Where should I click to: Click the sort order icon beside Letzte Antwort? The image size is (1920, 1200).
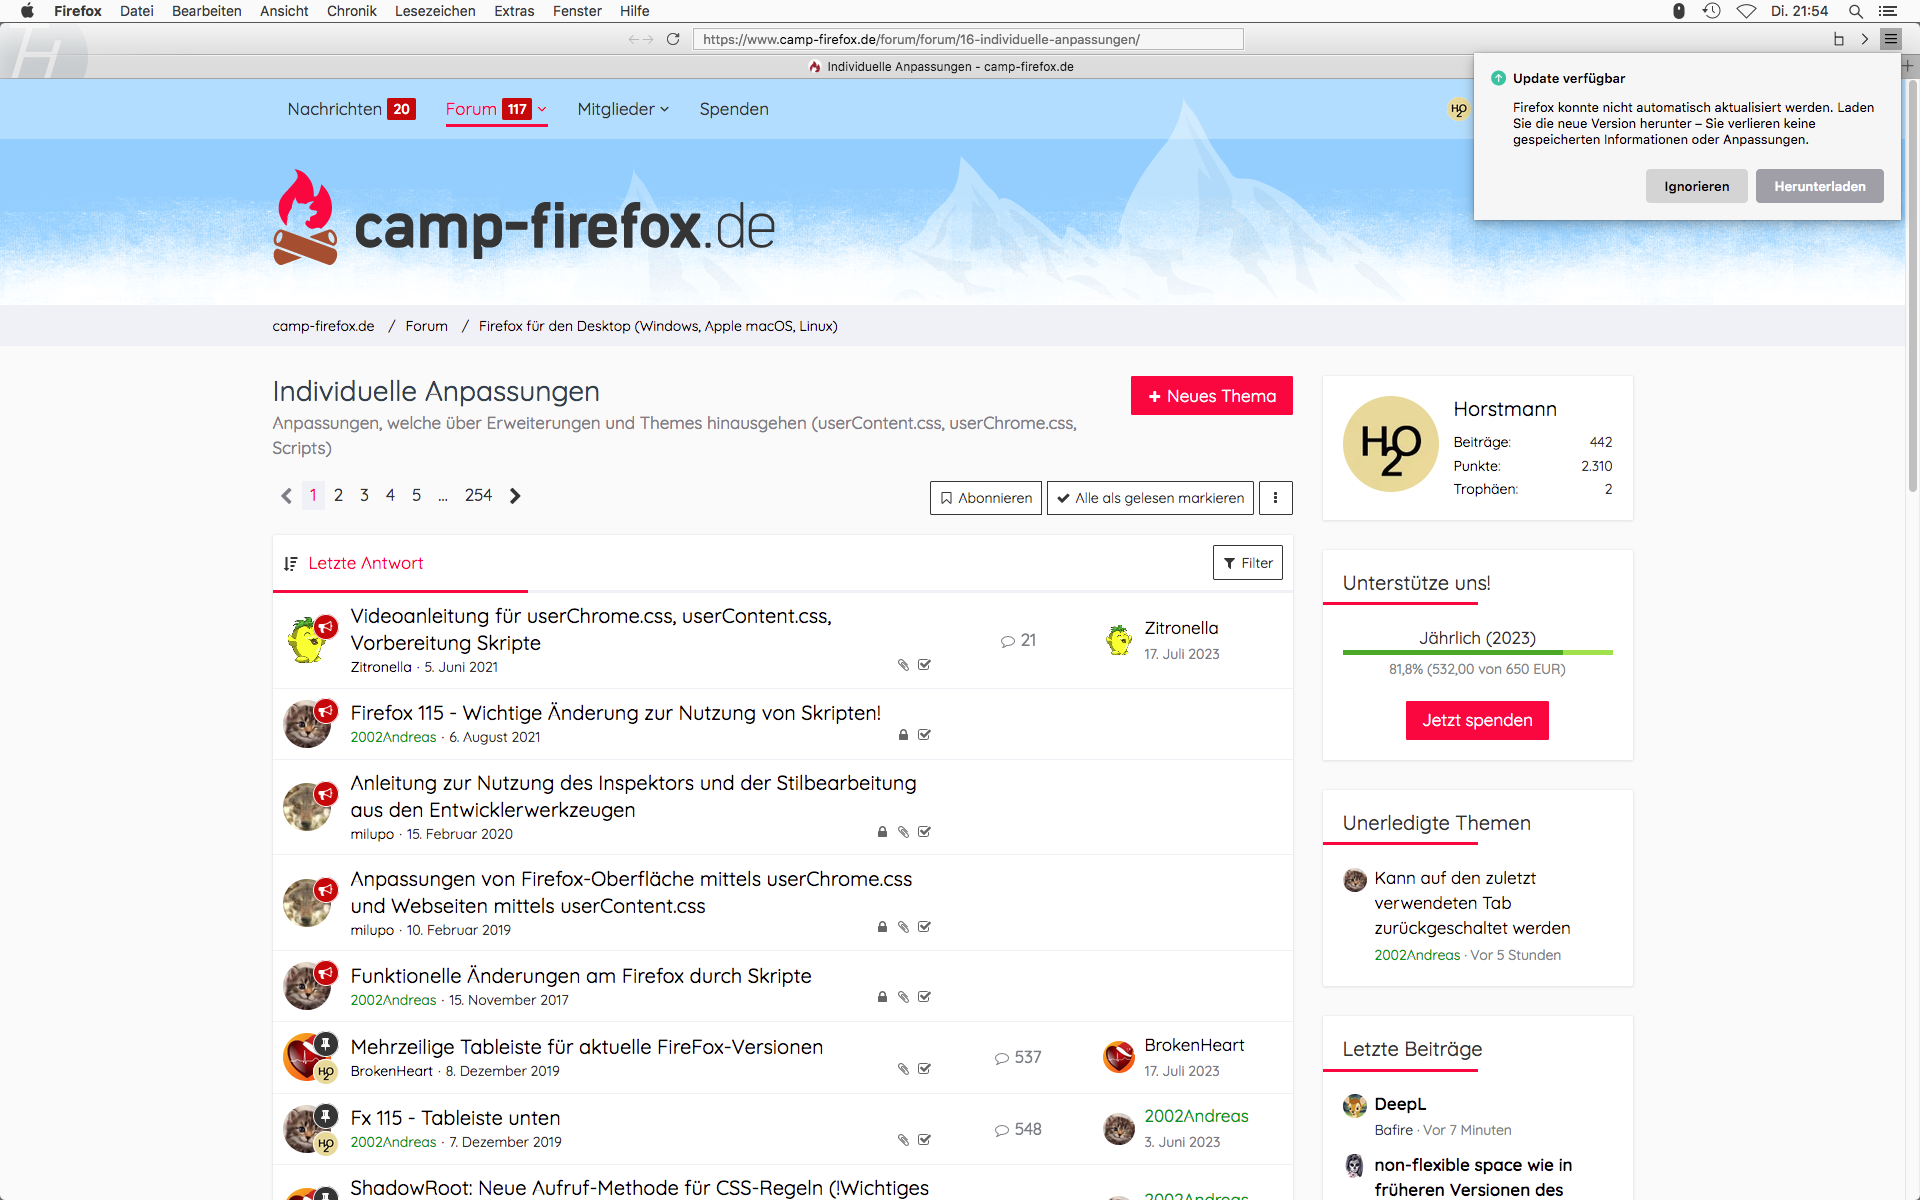click(x=290, y=564)
